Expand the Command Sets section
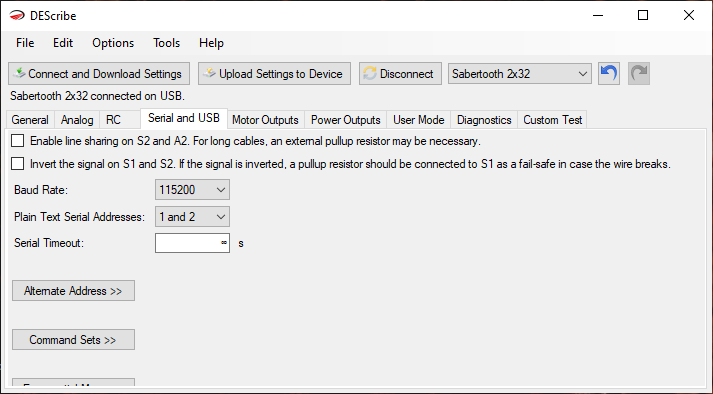 (x=73, y=340)
